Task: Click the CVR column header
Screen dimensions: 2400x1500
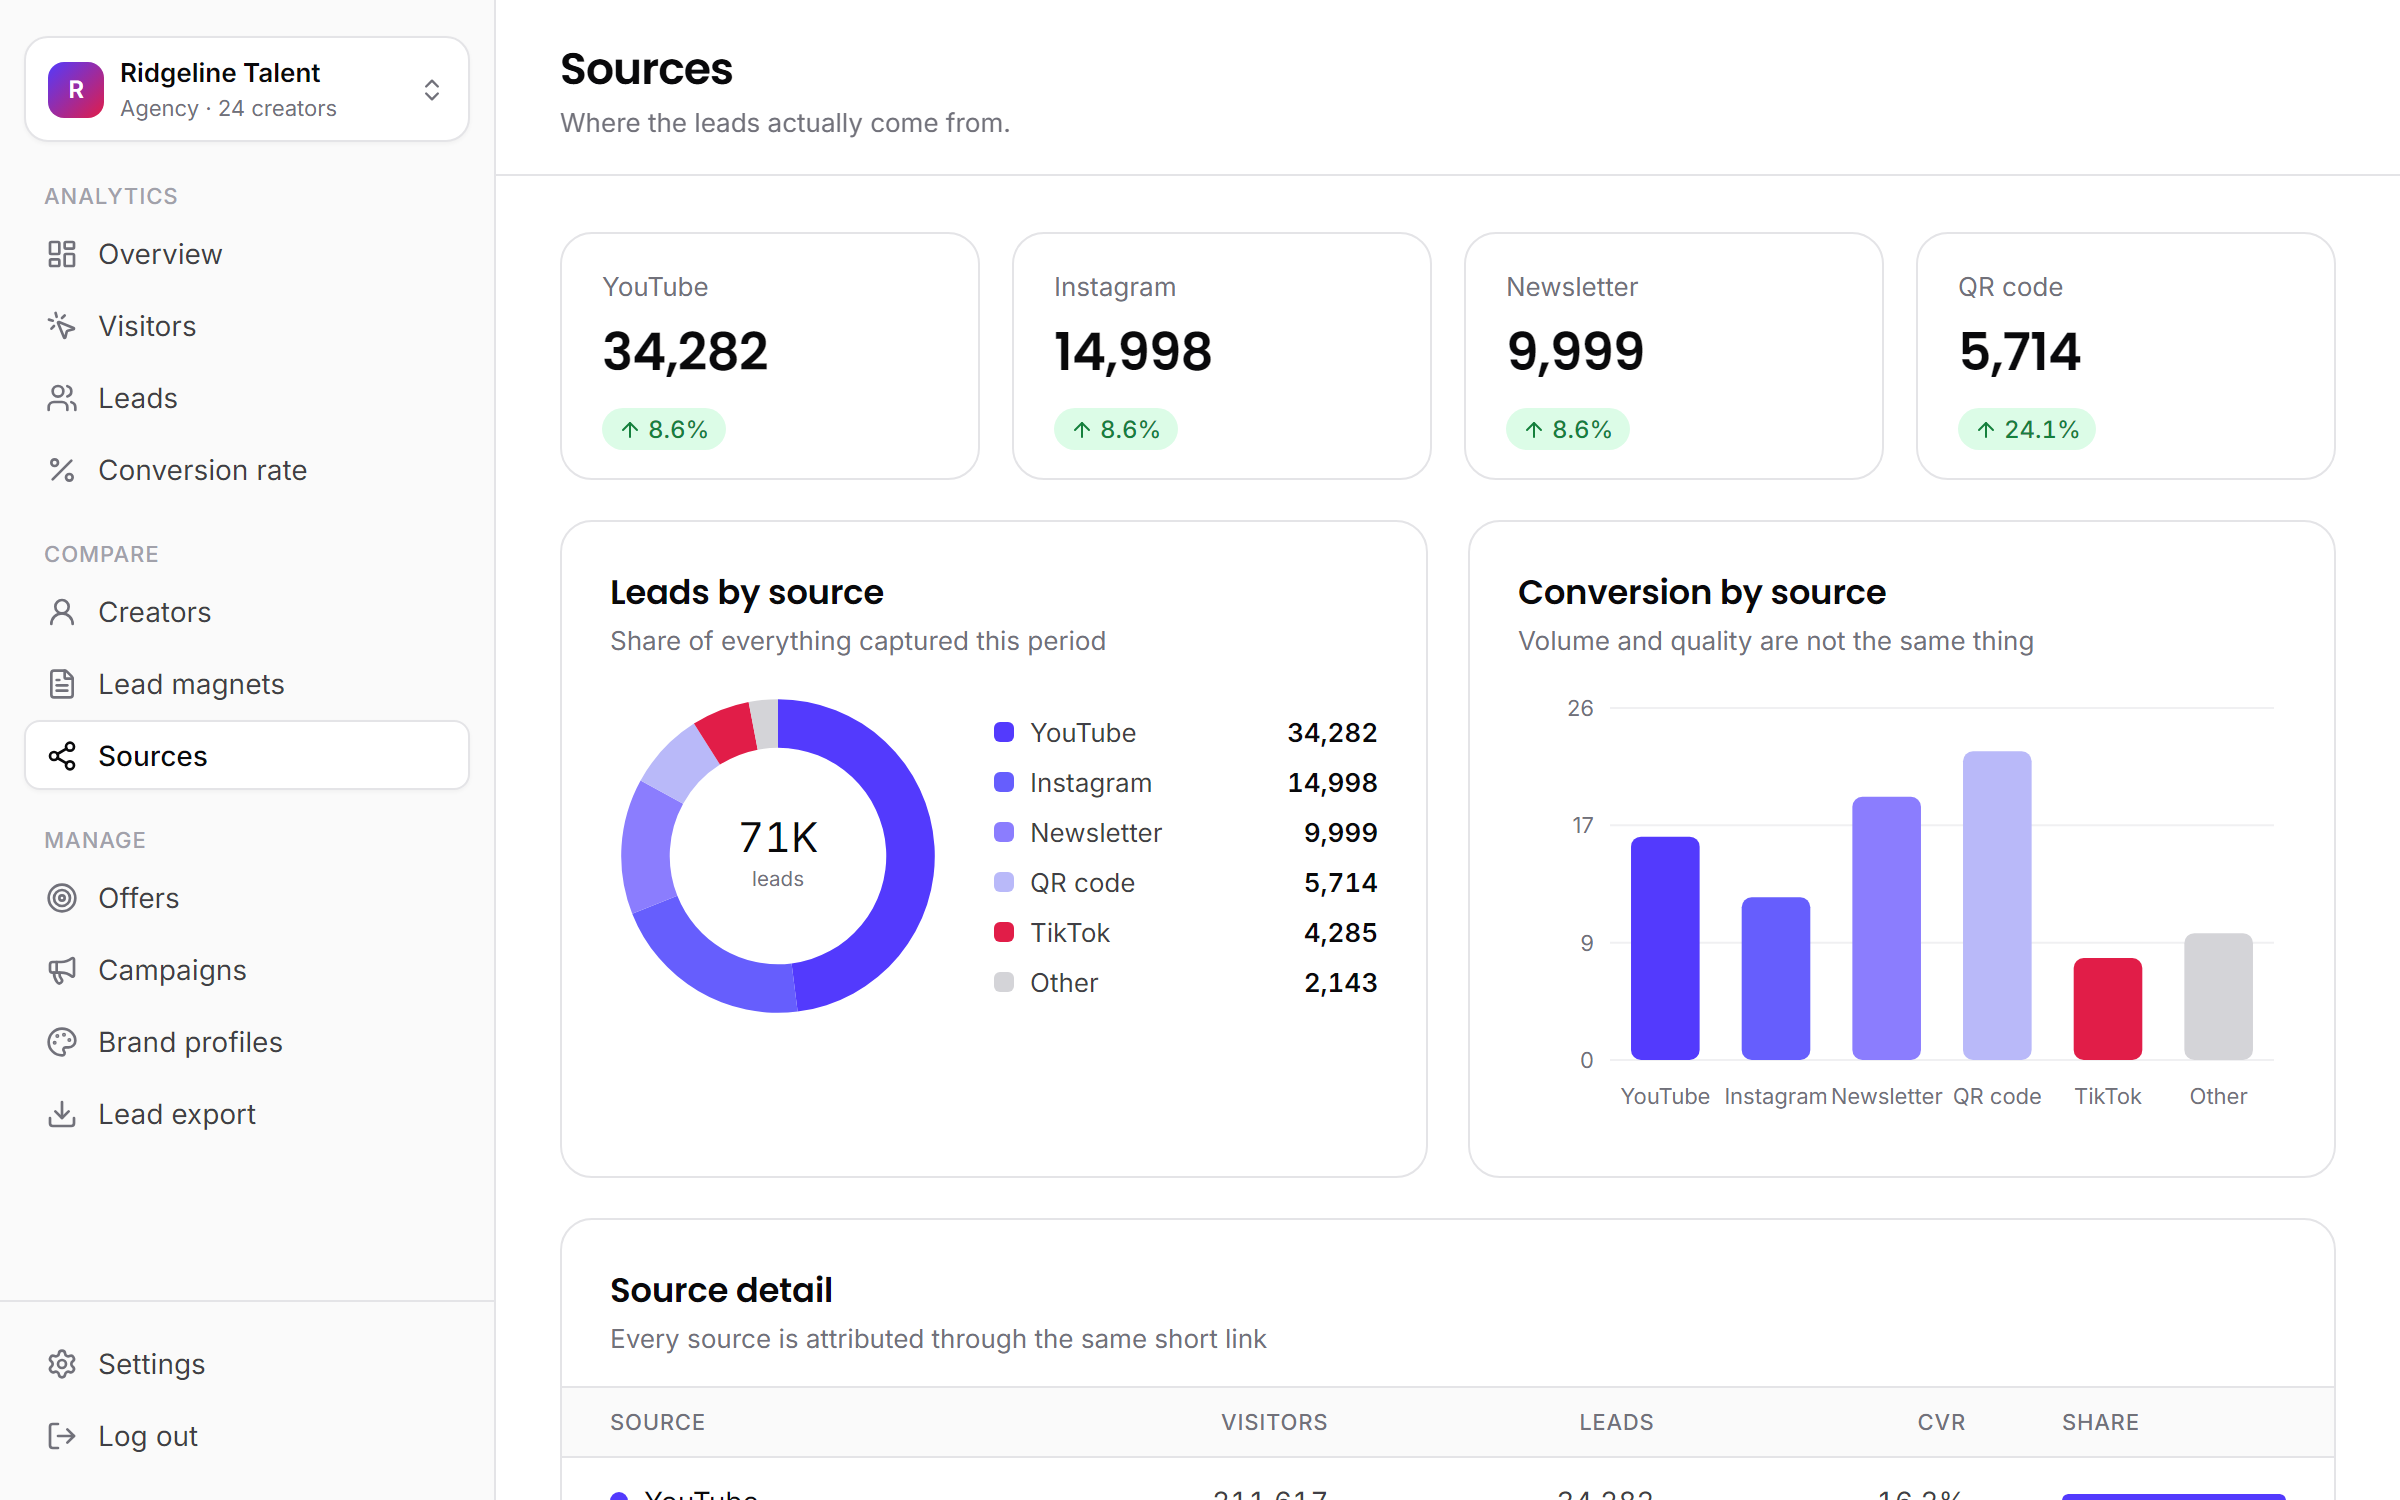Action: pos(1941,1422)
